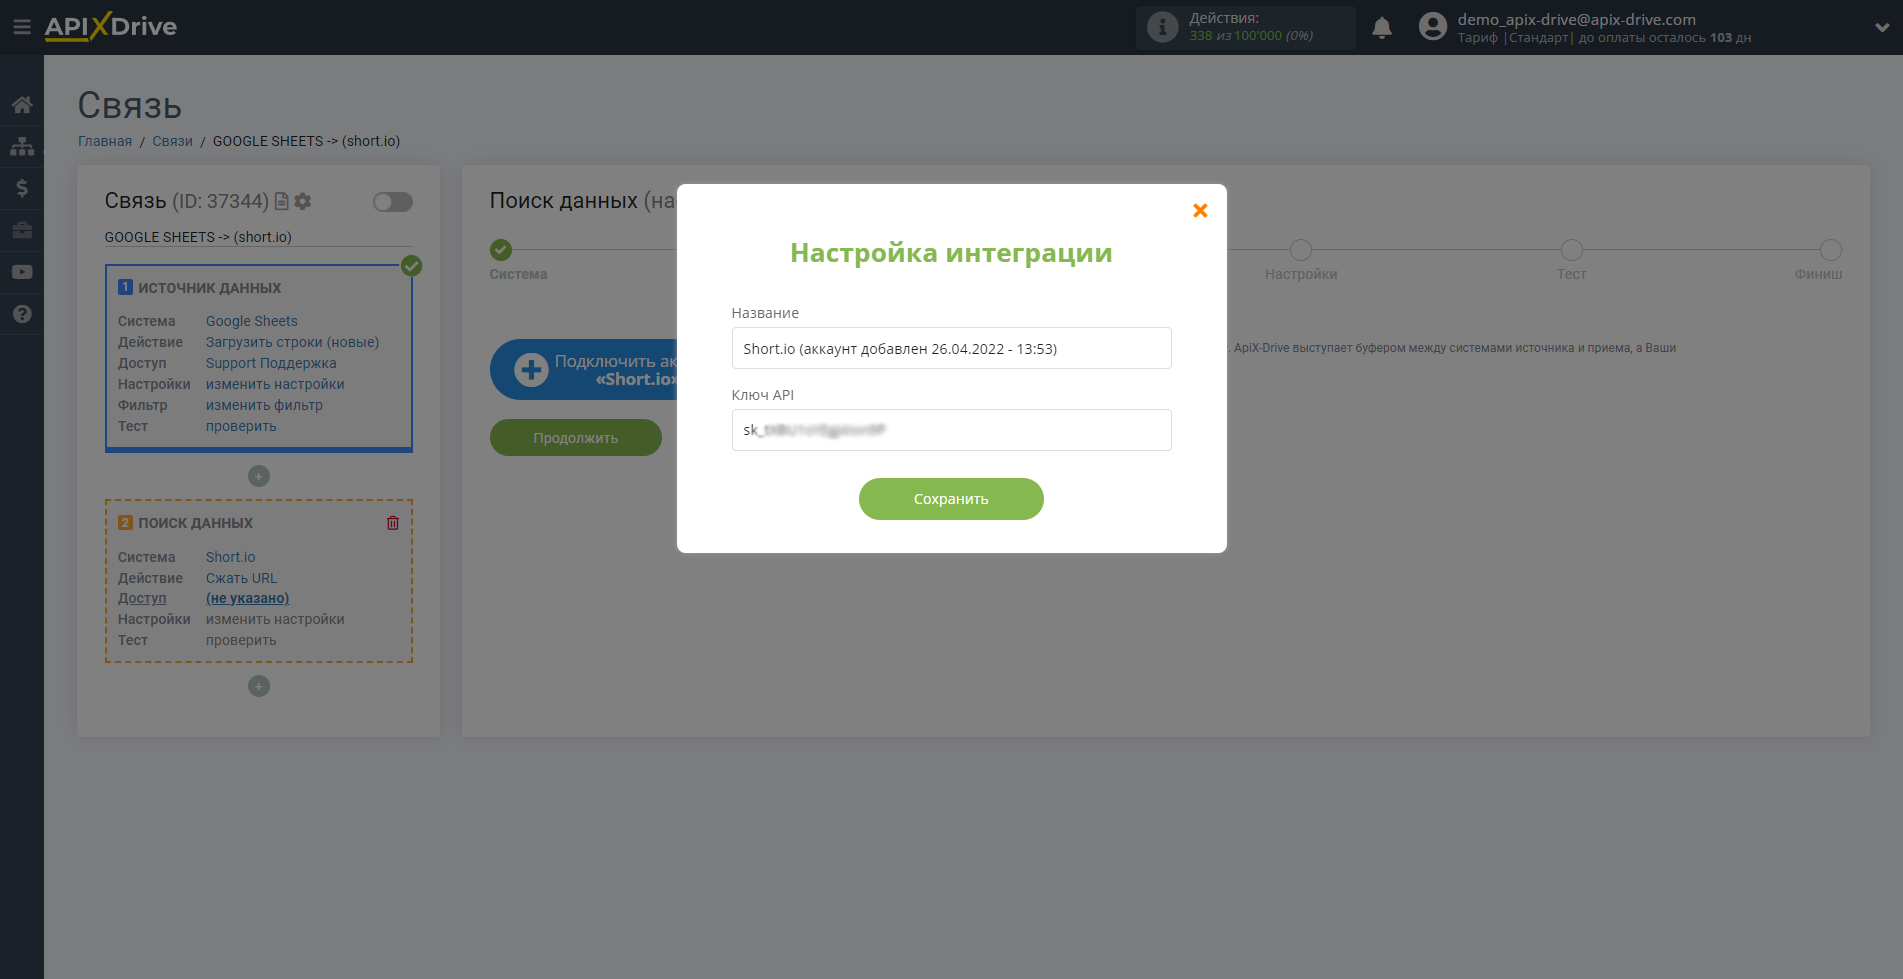Open the help question-mark sidebar icon
This screenshot has width=1903, height=979.
(x=22, y=314)
